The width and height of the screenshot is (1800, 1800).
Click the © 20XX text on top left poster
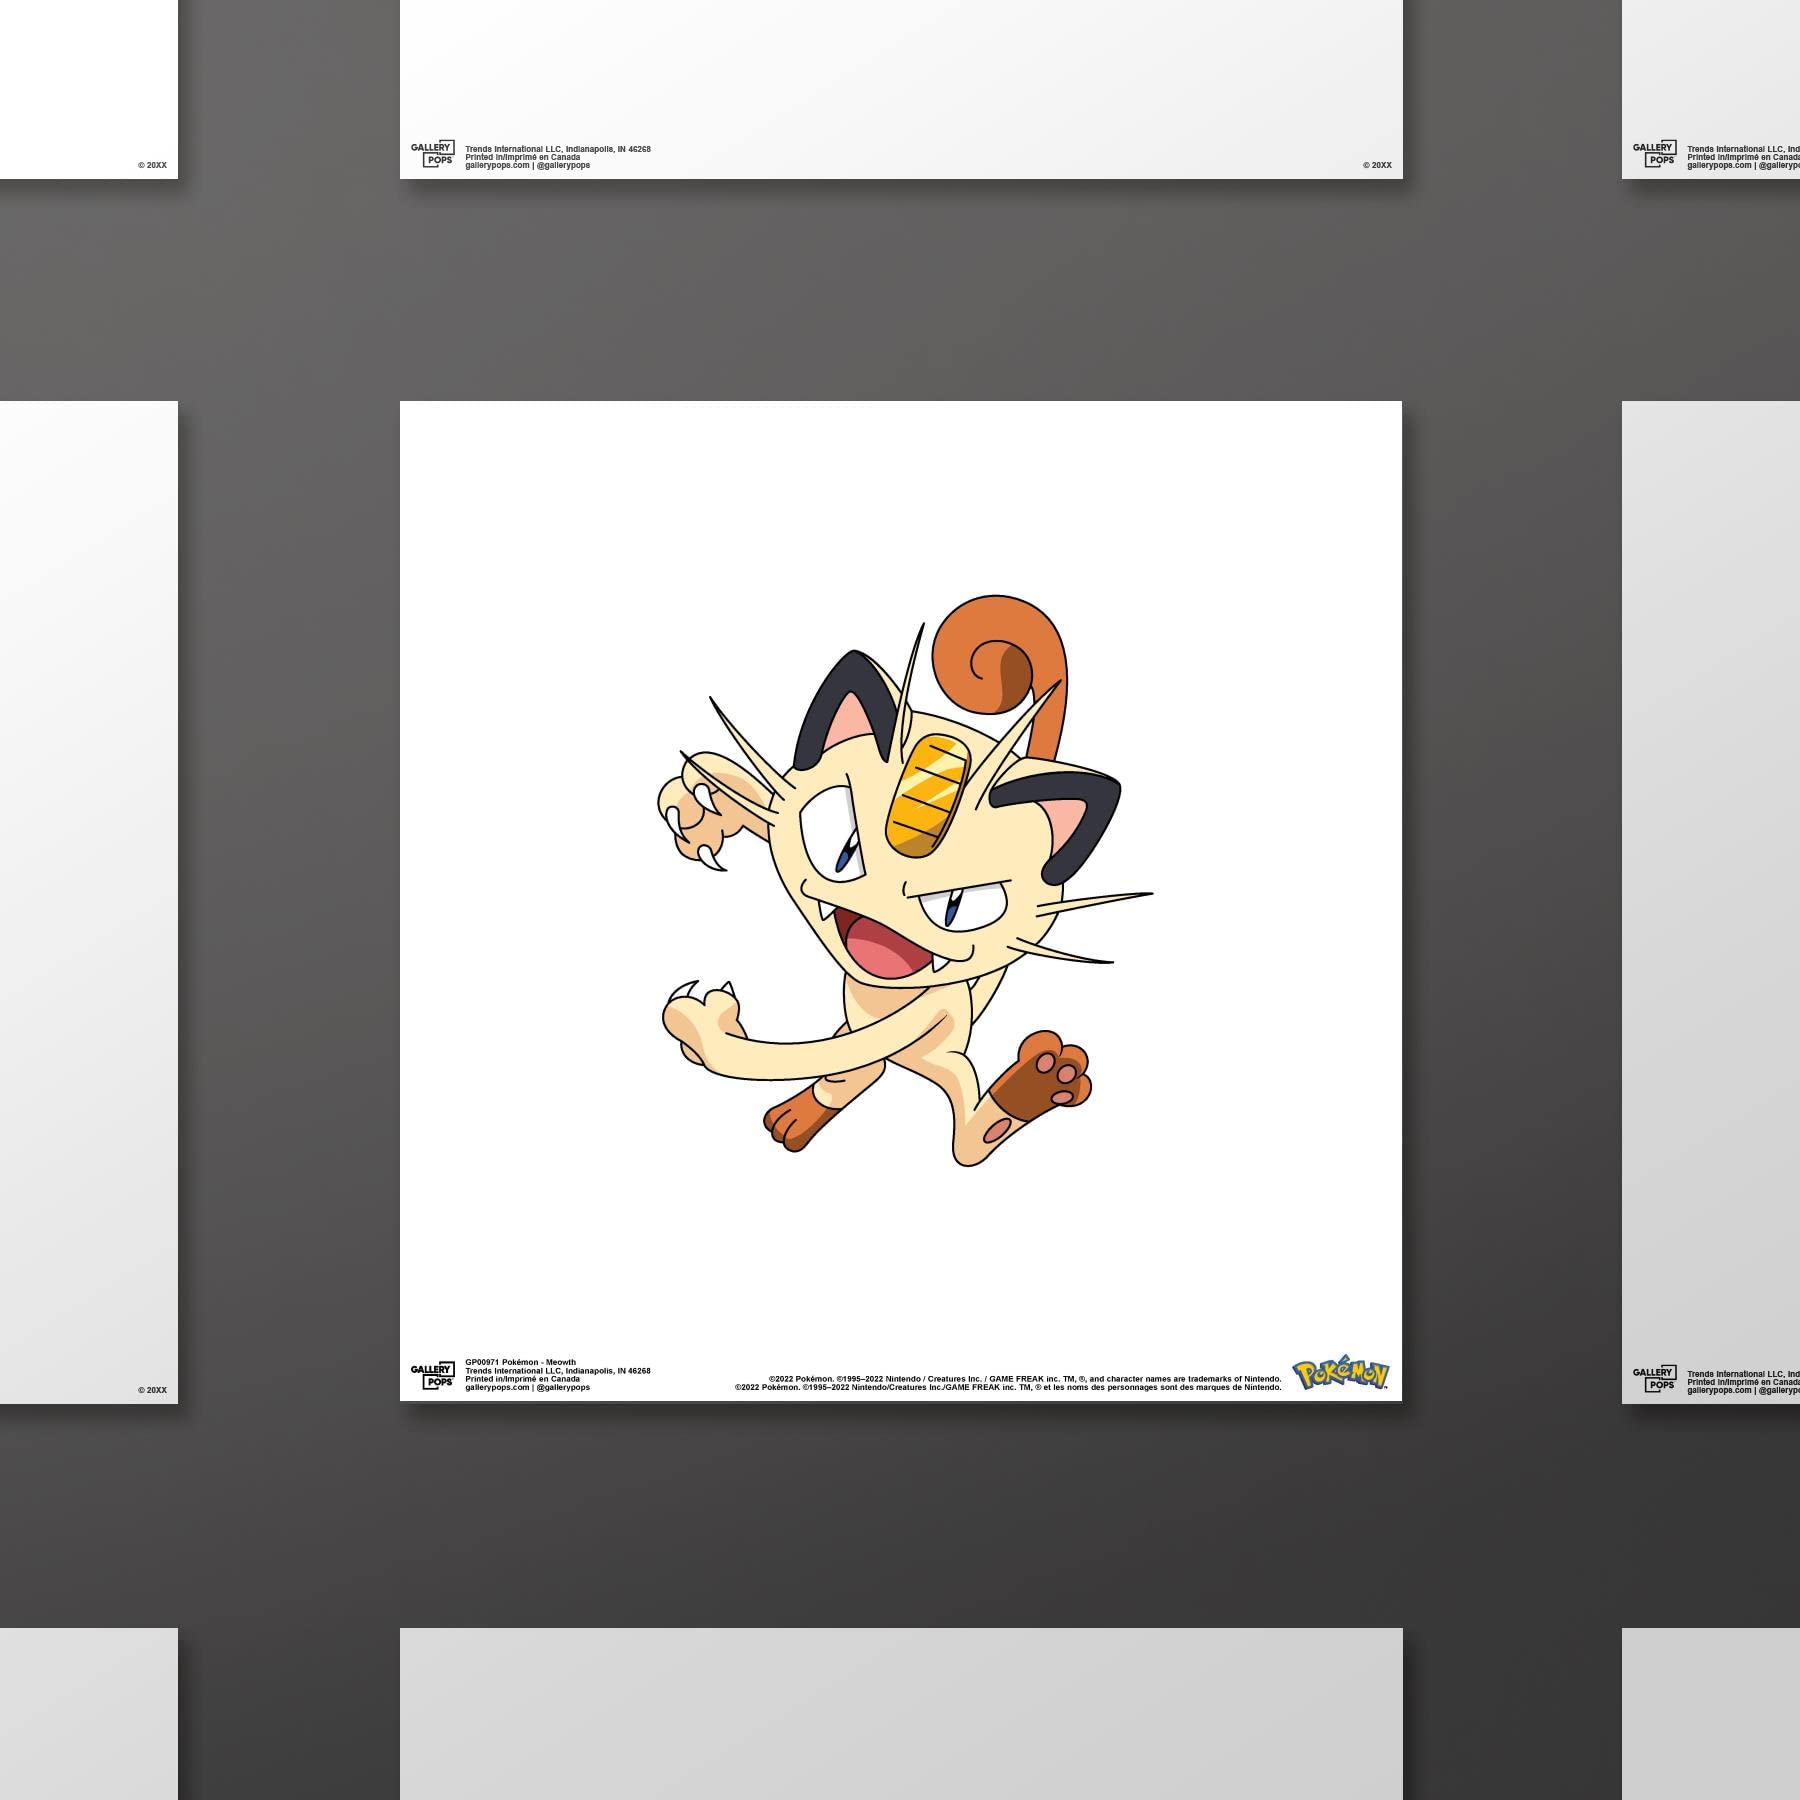pyautogui.click(x=152, y=165)
